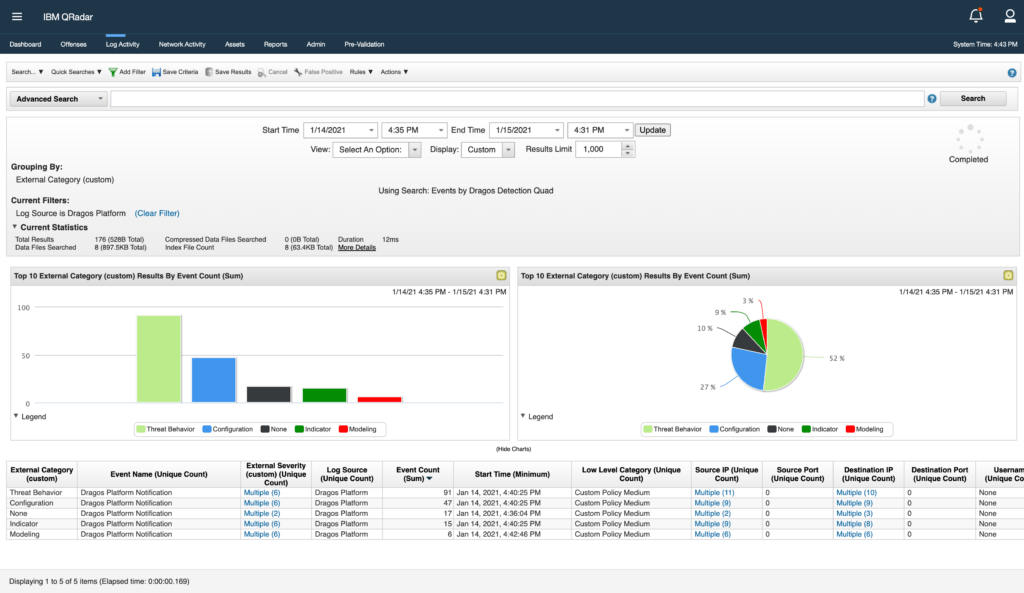Change Advanced Search mode dropdown
The width and height of the screenshot is (1024, 593).
click(x=59, y=99)
